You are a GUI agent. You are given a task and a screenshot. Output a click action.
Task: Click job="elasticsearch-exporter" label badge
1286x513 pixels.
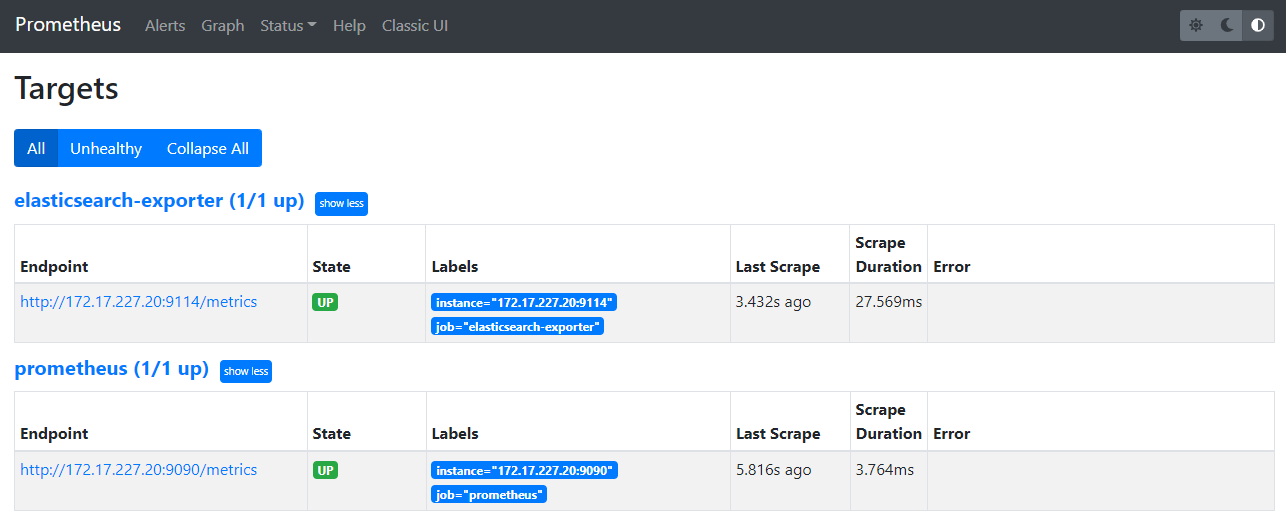pos(518,326)
